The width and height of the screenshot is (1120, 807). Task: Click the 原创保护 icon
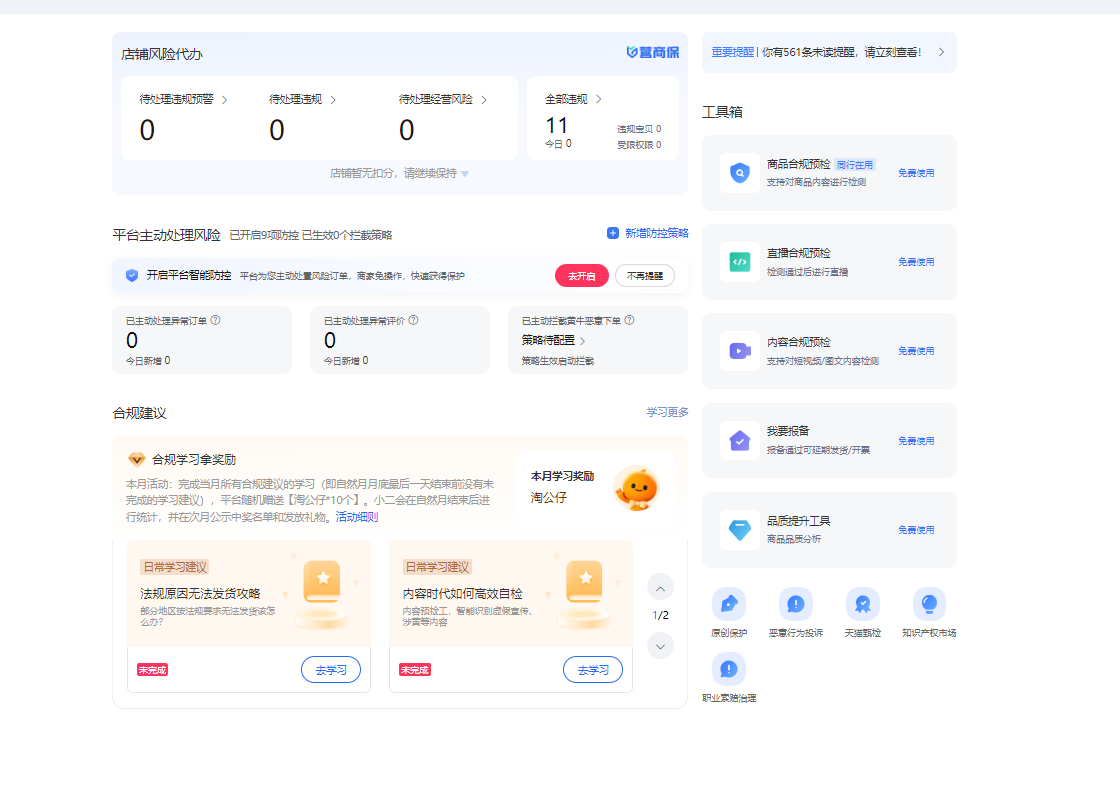729,604
